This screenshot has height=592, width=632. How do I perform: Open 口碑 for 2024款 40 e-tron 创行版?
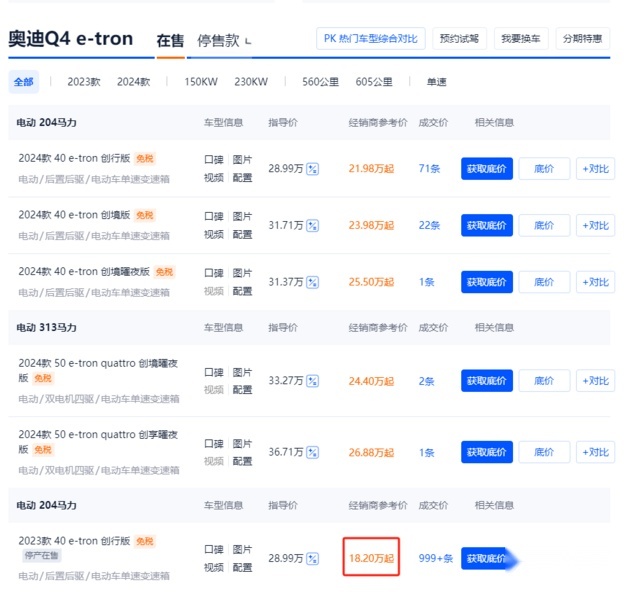tap(214, 160)
